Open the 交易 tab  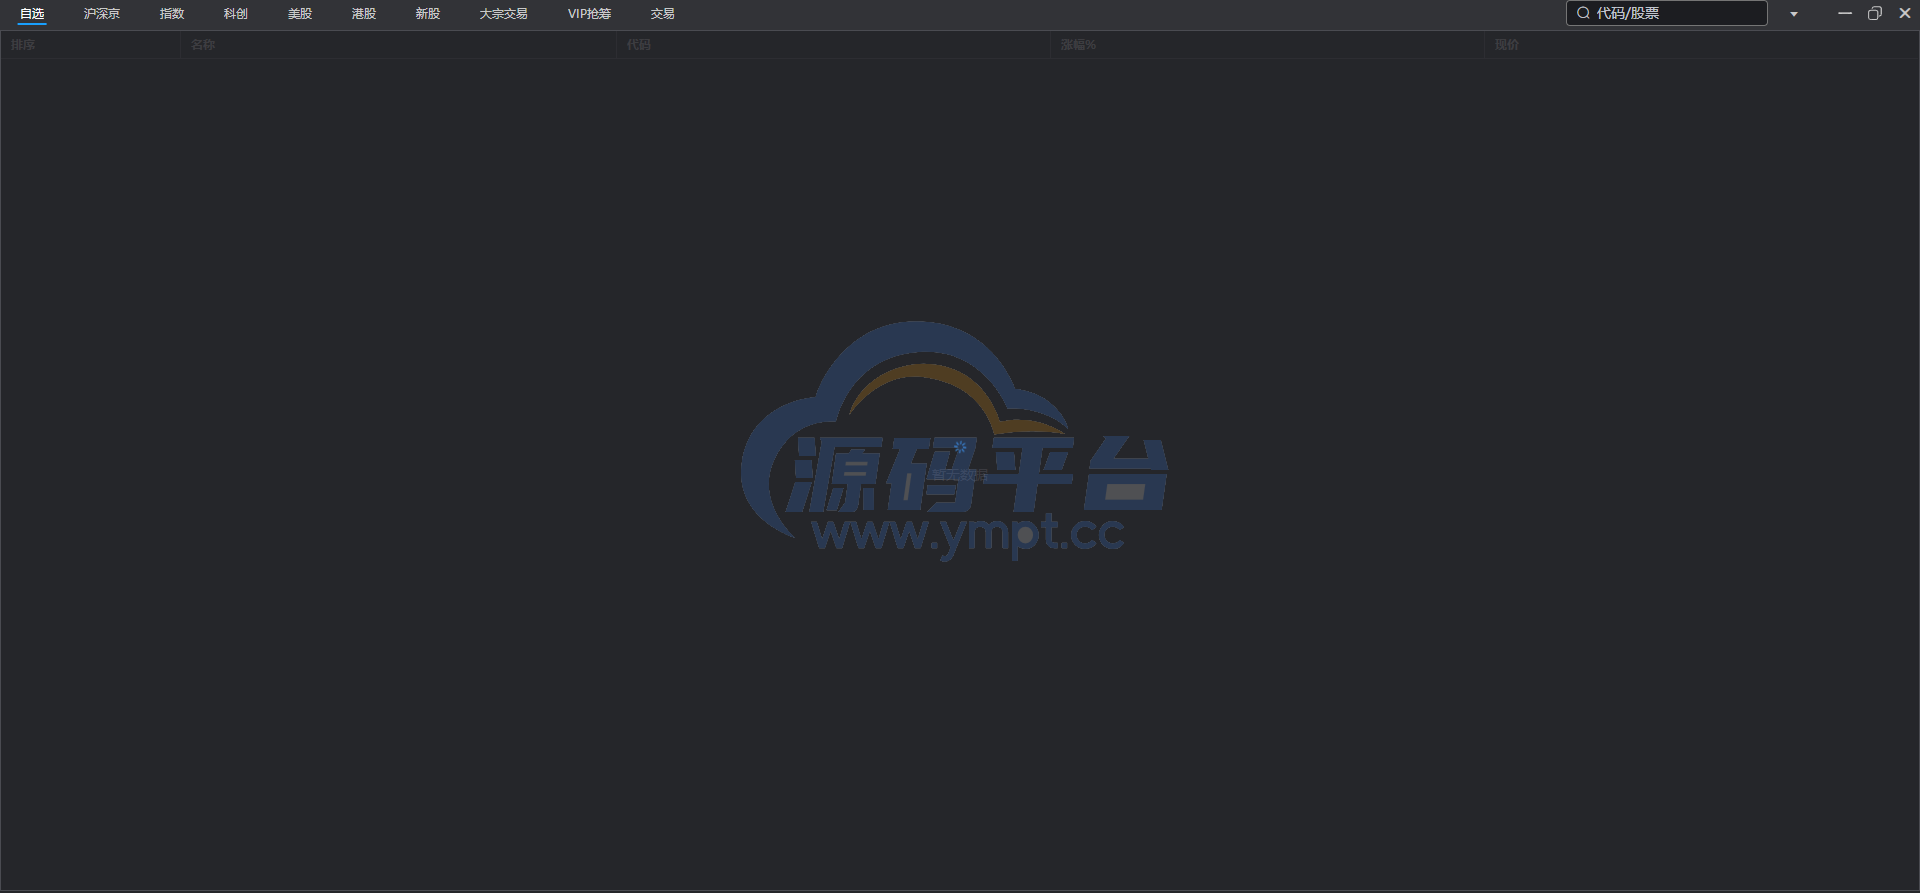(x=662, y=14)
